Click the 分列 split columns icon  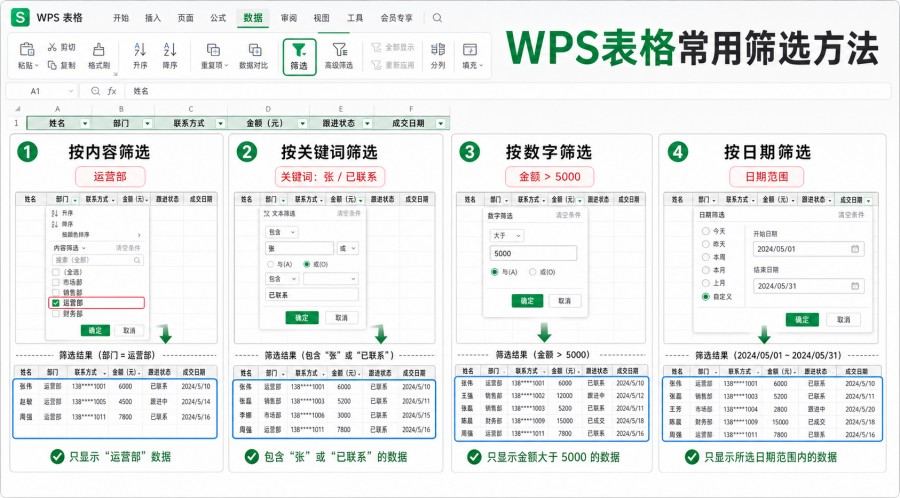click(438, 49)
